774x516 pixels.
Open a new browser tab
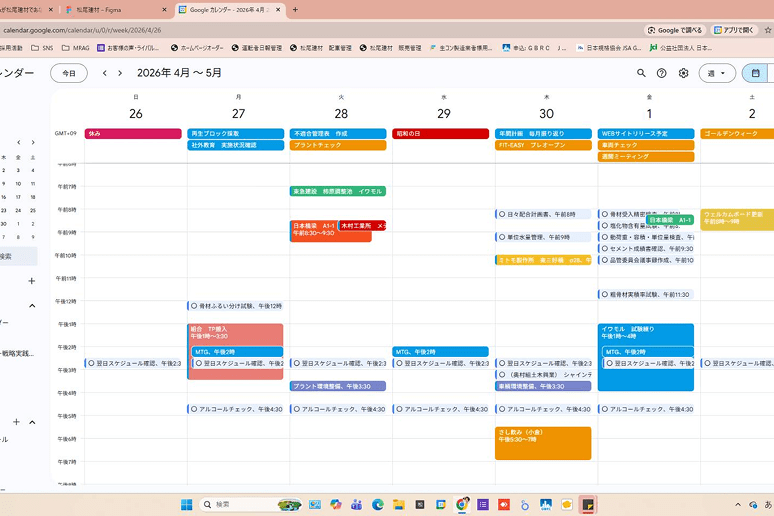[x=295, y=9]
